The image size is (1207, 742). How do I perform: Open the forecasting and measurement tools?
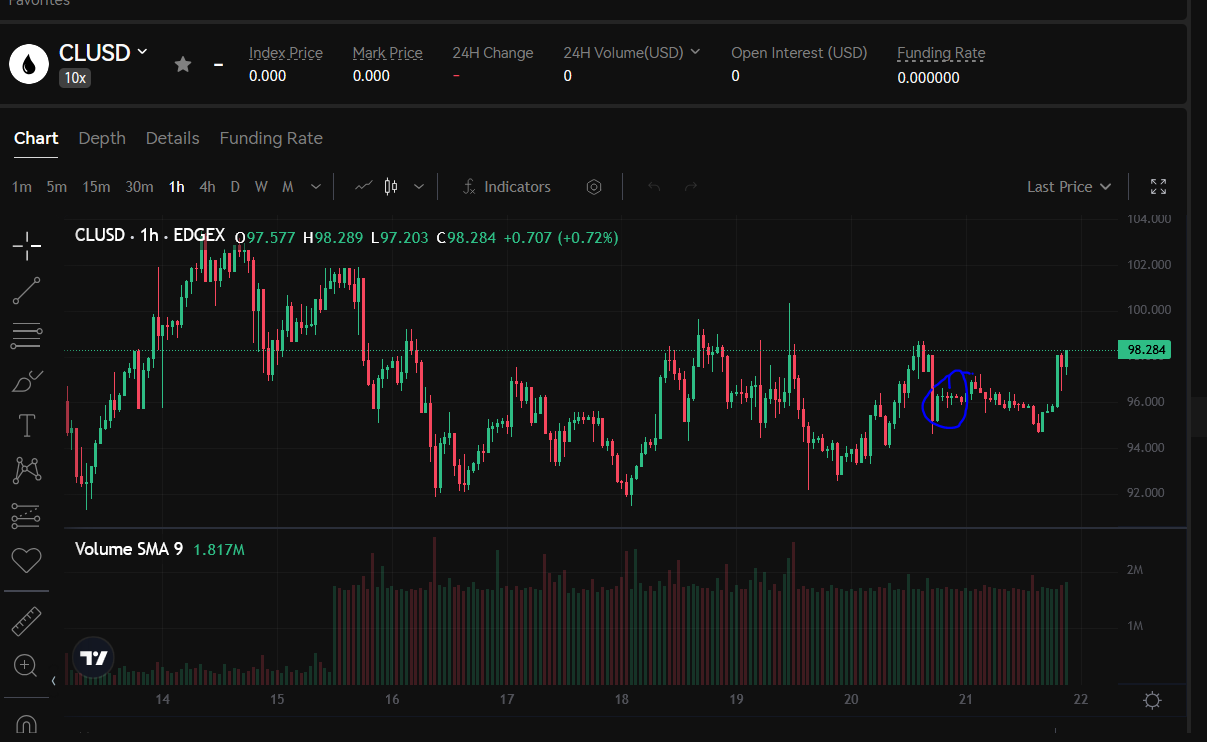[26, 516]
